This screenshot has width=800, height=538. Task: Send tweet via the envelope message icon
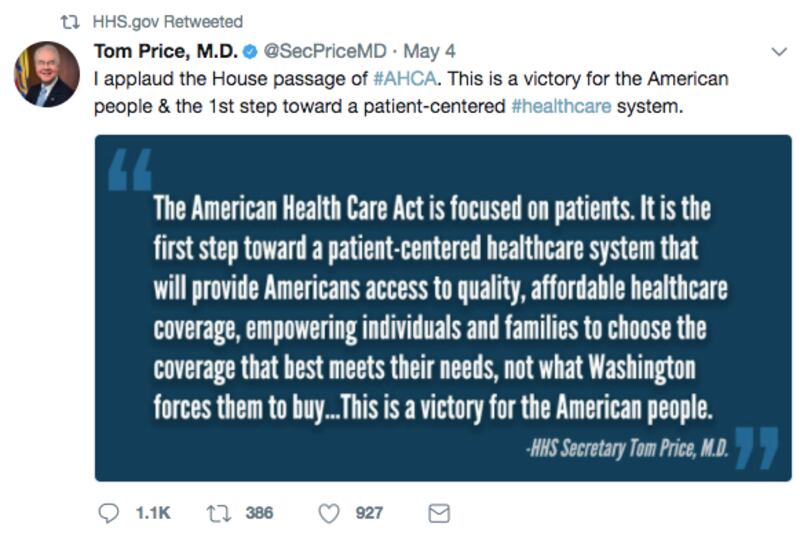[x=438, y=513]
